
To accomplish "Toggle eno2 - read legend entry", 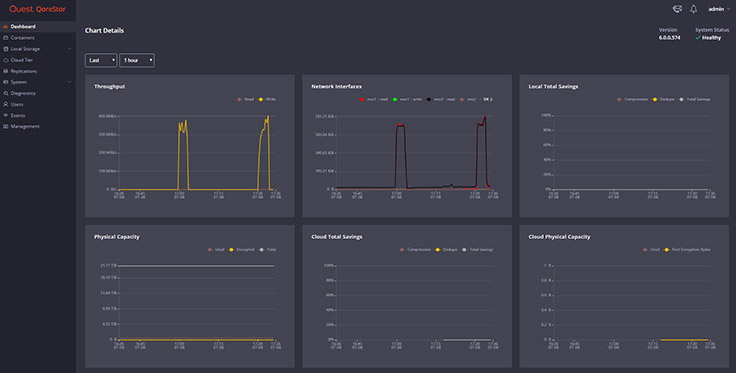I will tap(441, 99).
